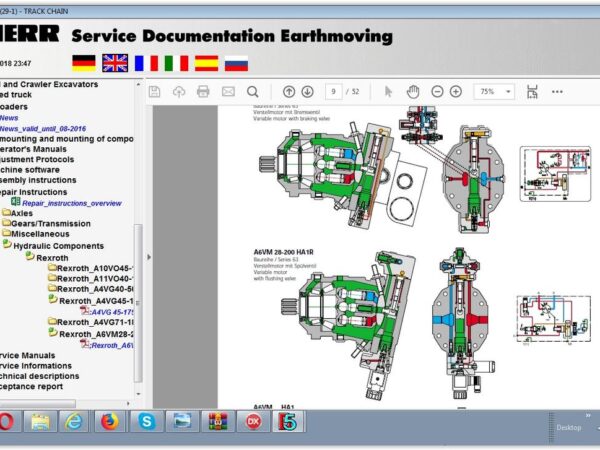Select the French flag language
The height and width of the screenshot is (450, 600).
point(146,63)
